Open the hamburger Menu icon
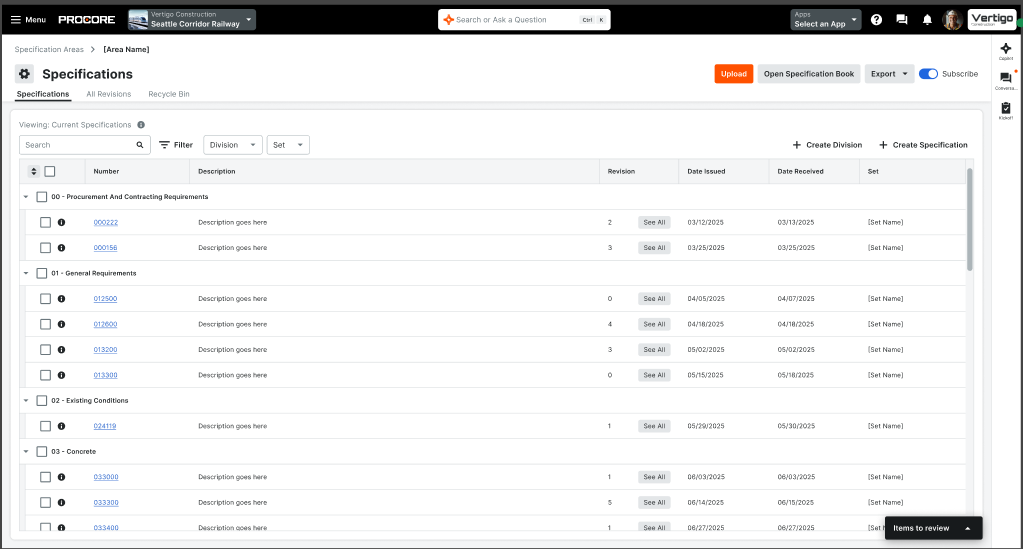This screenshot has width=1023, height=549. click(x=16, y=20)
